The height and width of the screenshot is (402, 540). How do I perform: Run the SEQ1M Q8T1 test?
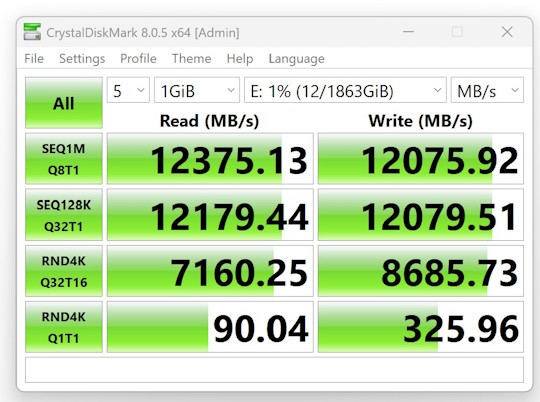[64, 159]
